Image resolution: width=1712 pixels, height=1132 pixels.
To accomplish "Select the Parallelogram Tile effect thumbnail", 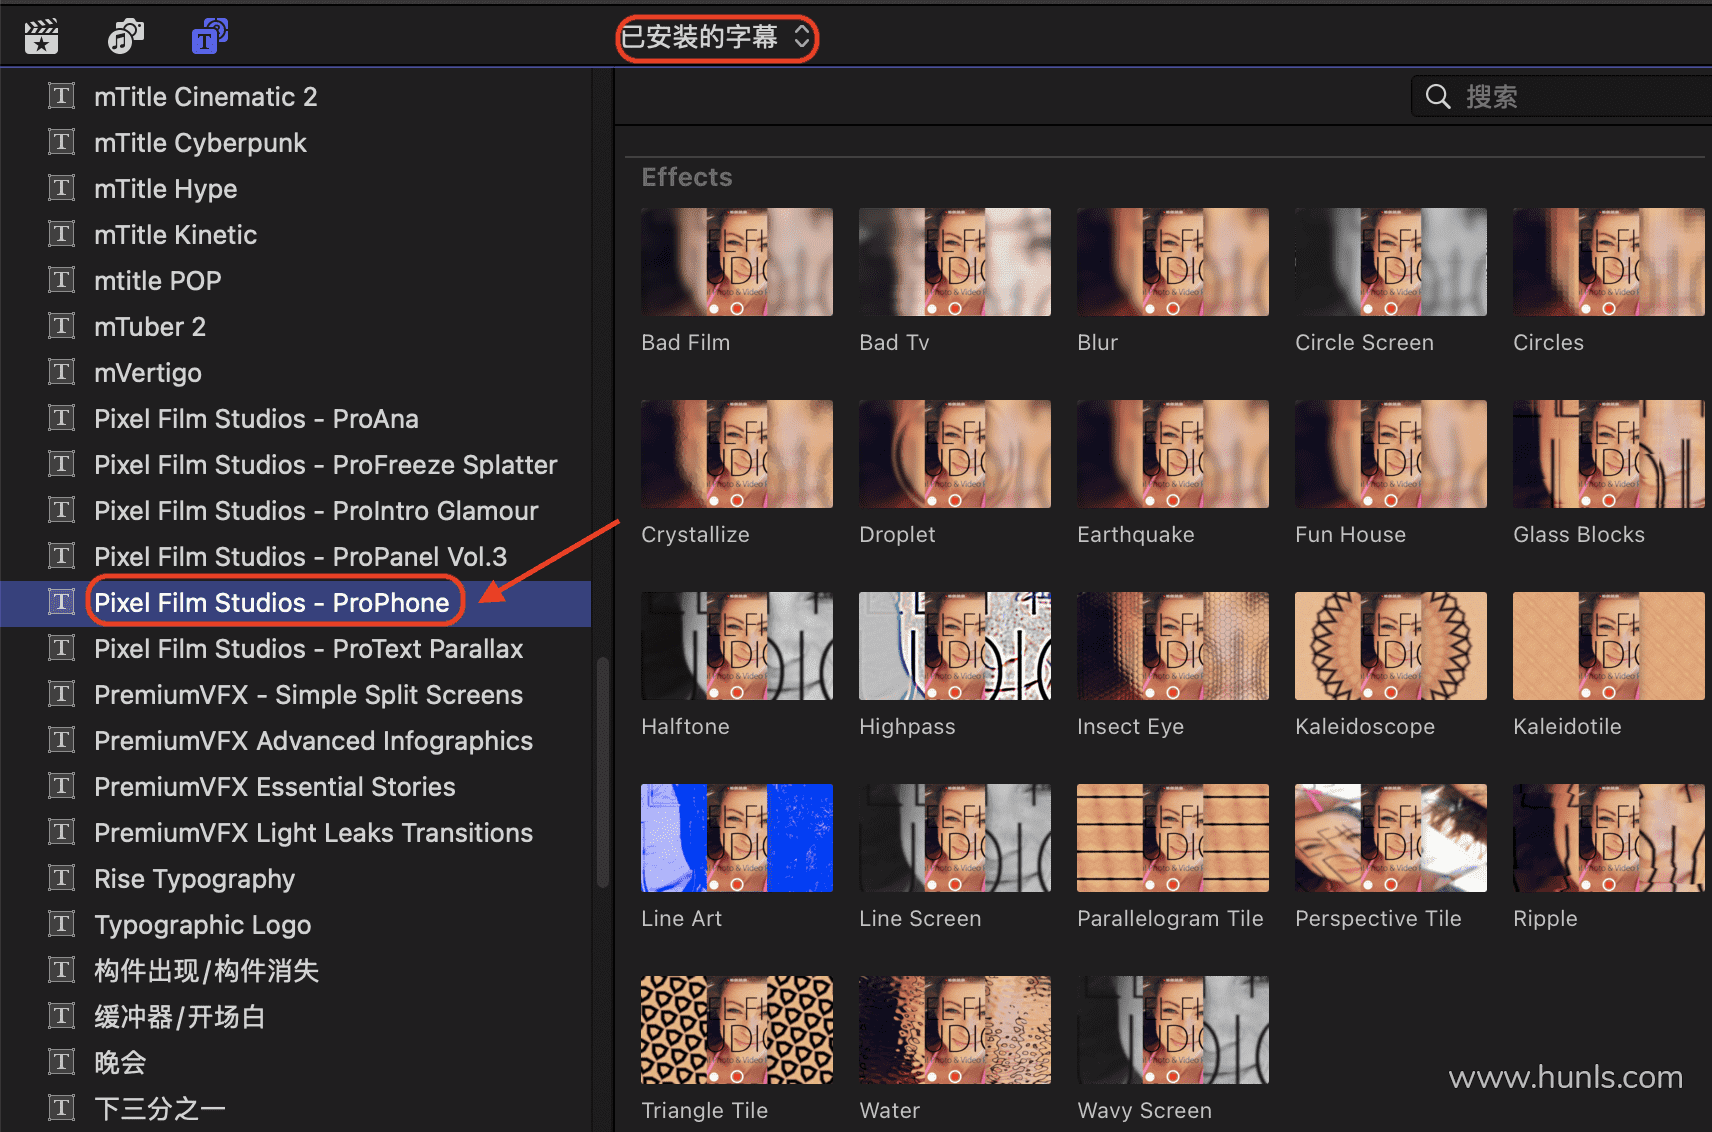I will [x=1173, y=838].
